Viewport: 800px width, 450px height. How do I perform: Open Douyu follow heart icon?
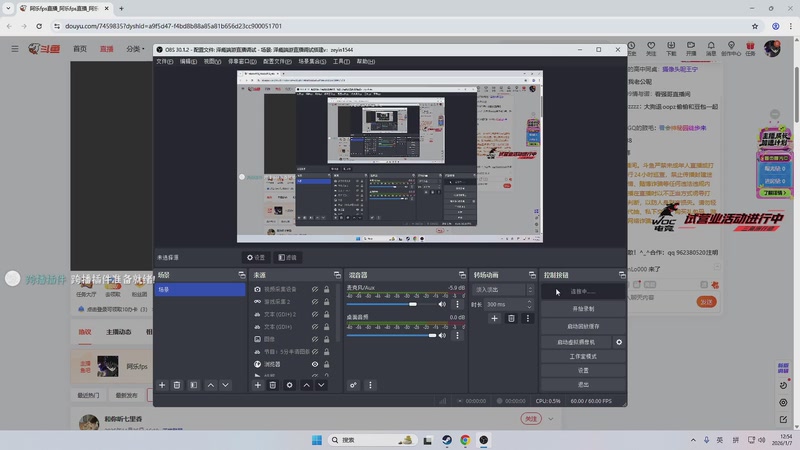point(651,48)
